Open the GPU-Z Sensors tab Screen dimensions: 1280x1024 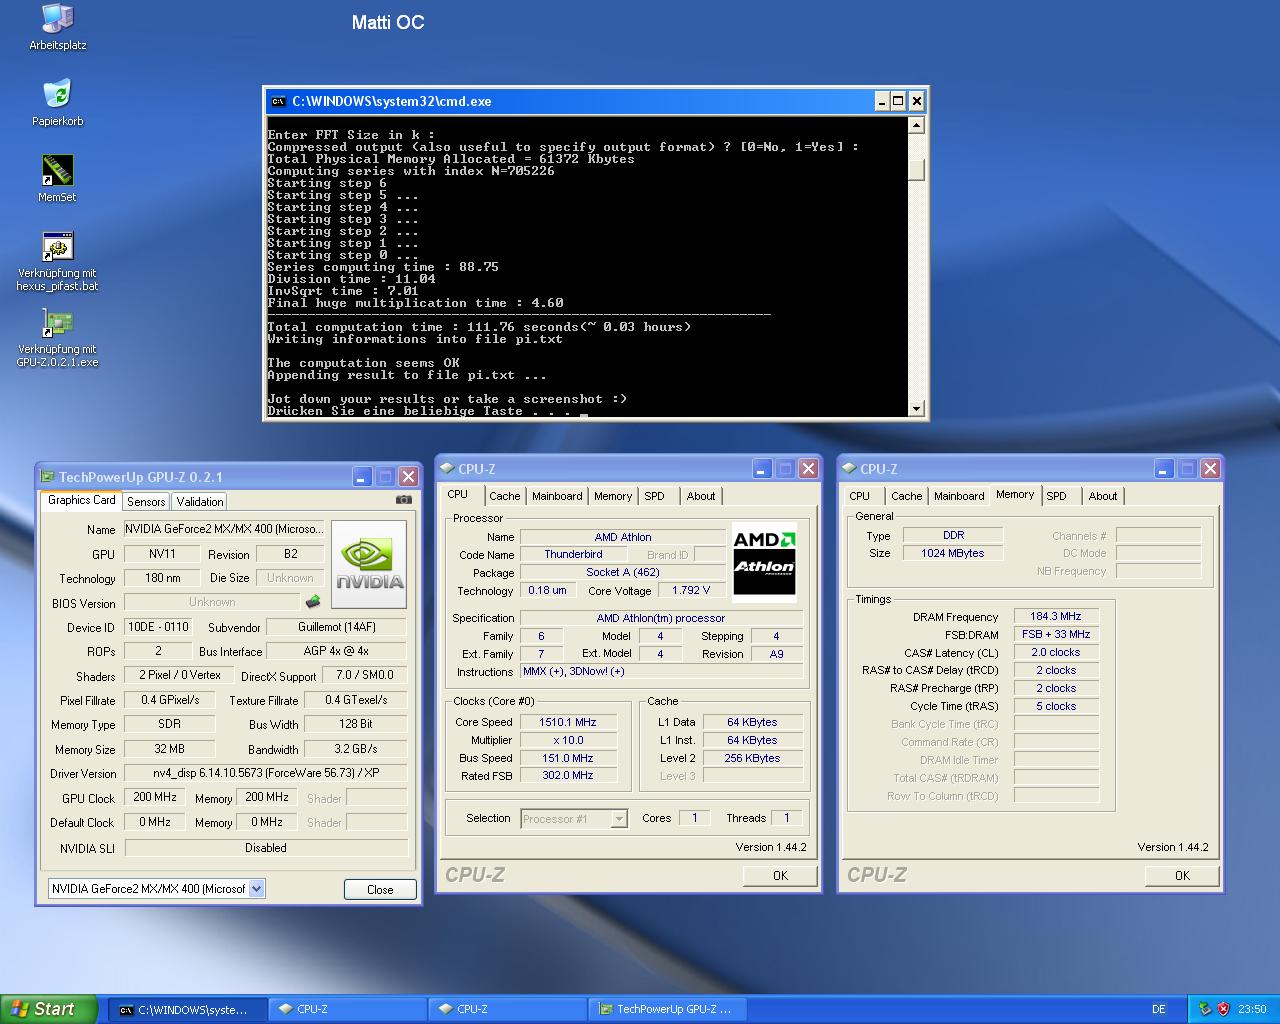146,502
